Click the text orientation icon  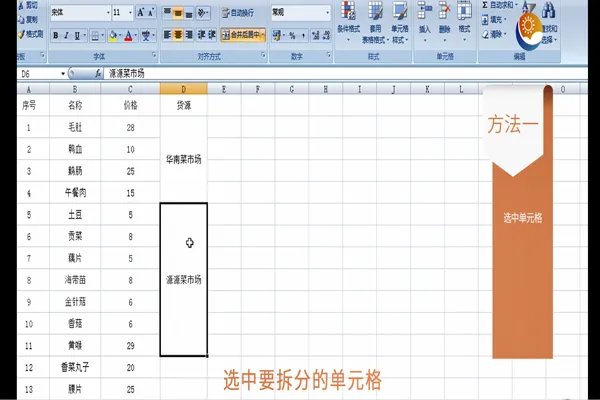pyautogui.click(x=201, y=13)
